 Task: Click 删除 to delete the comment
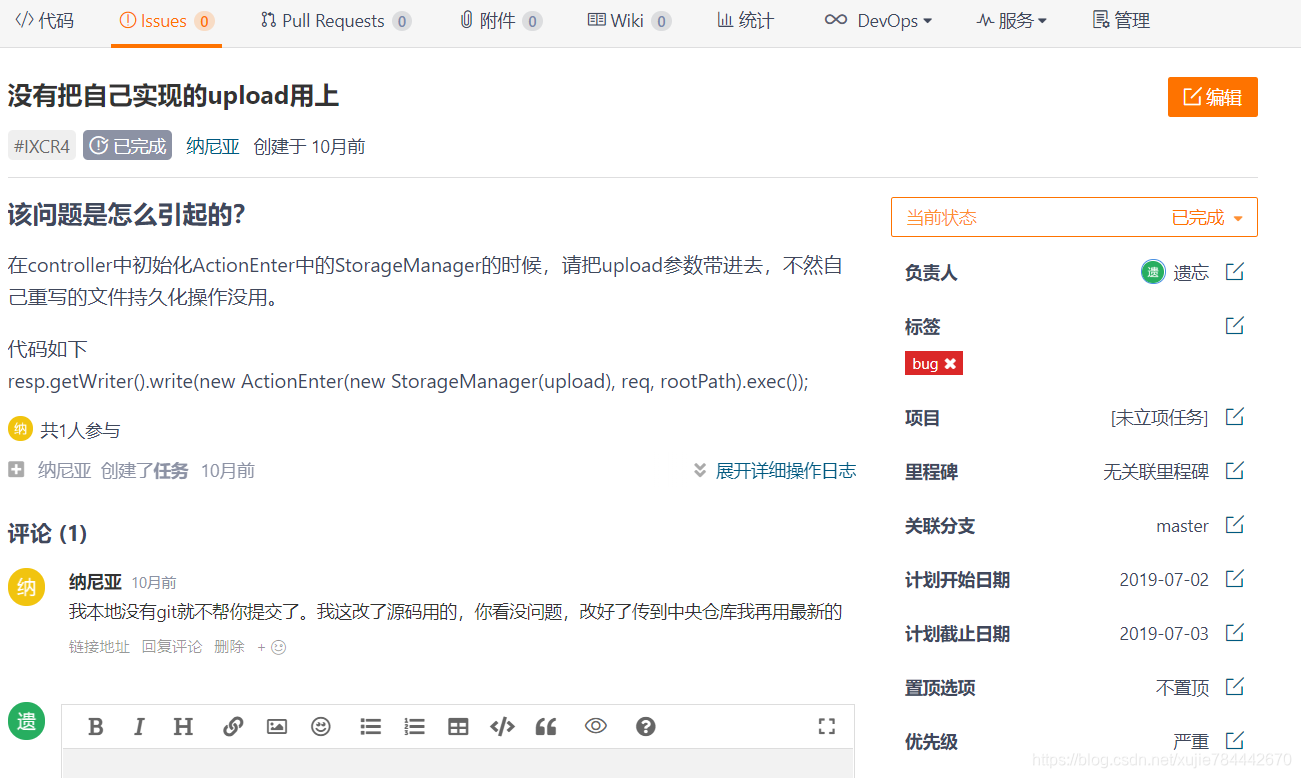229,647
